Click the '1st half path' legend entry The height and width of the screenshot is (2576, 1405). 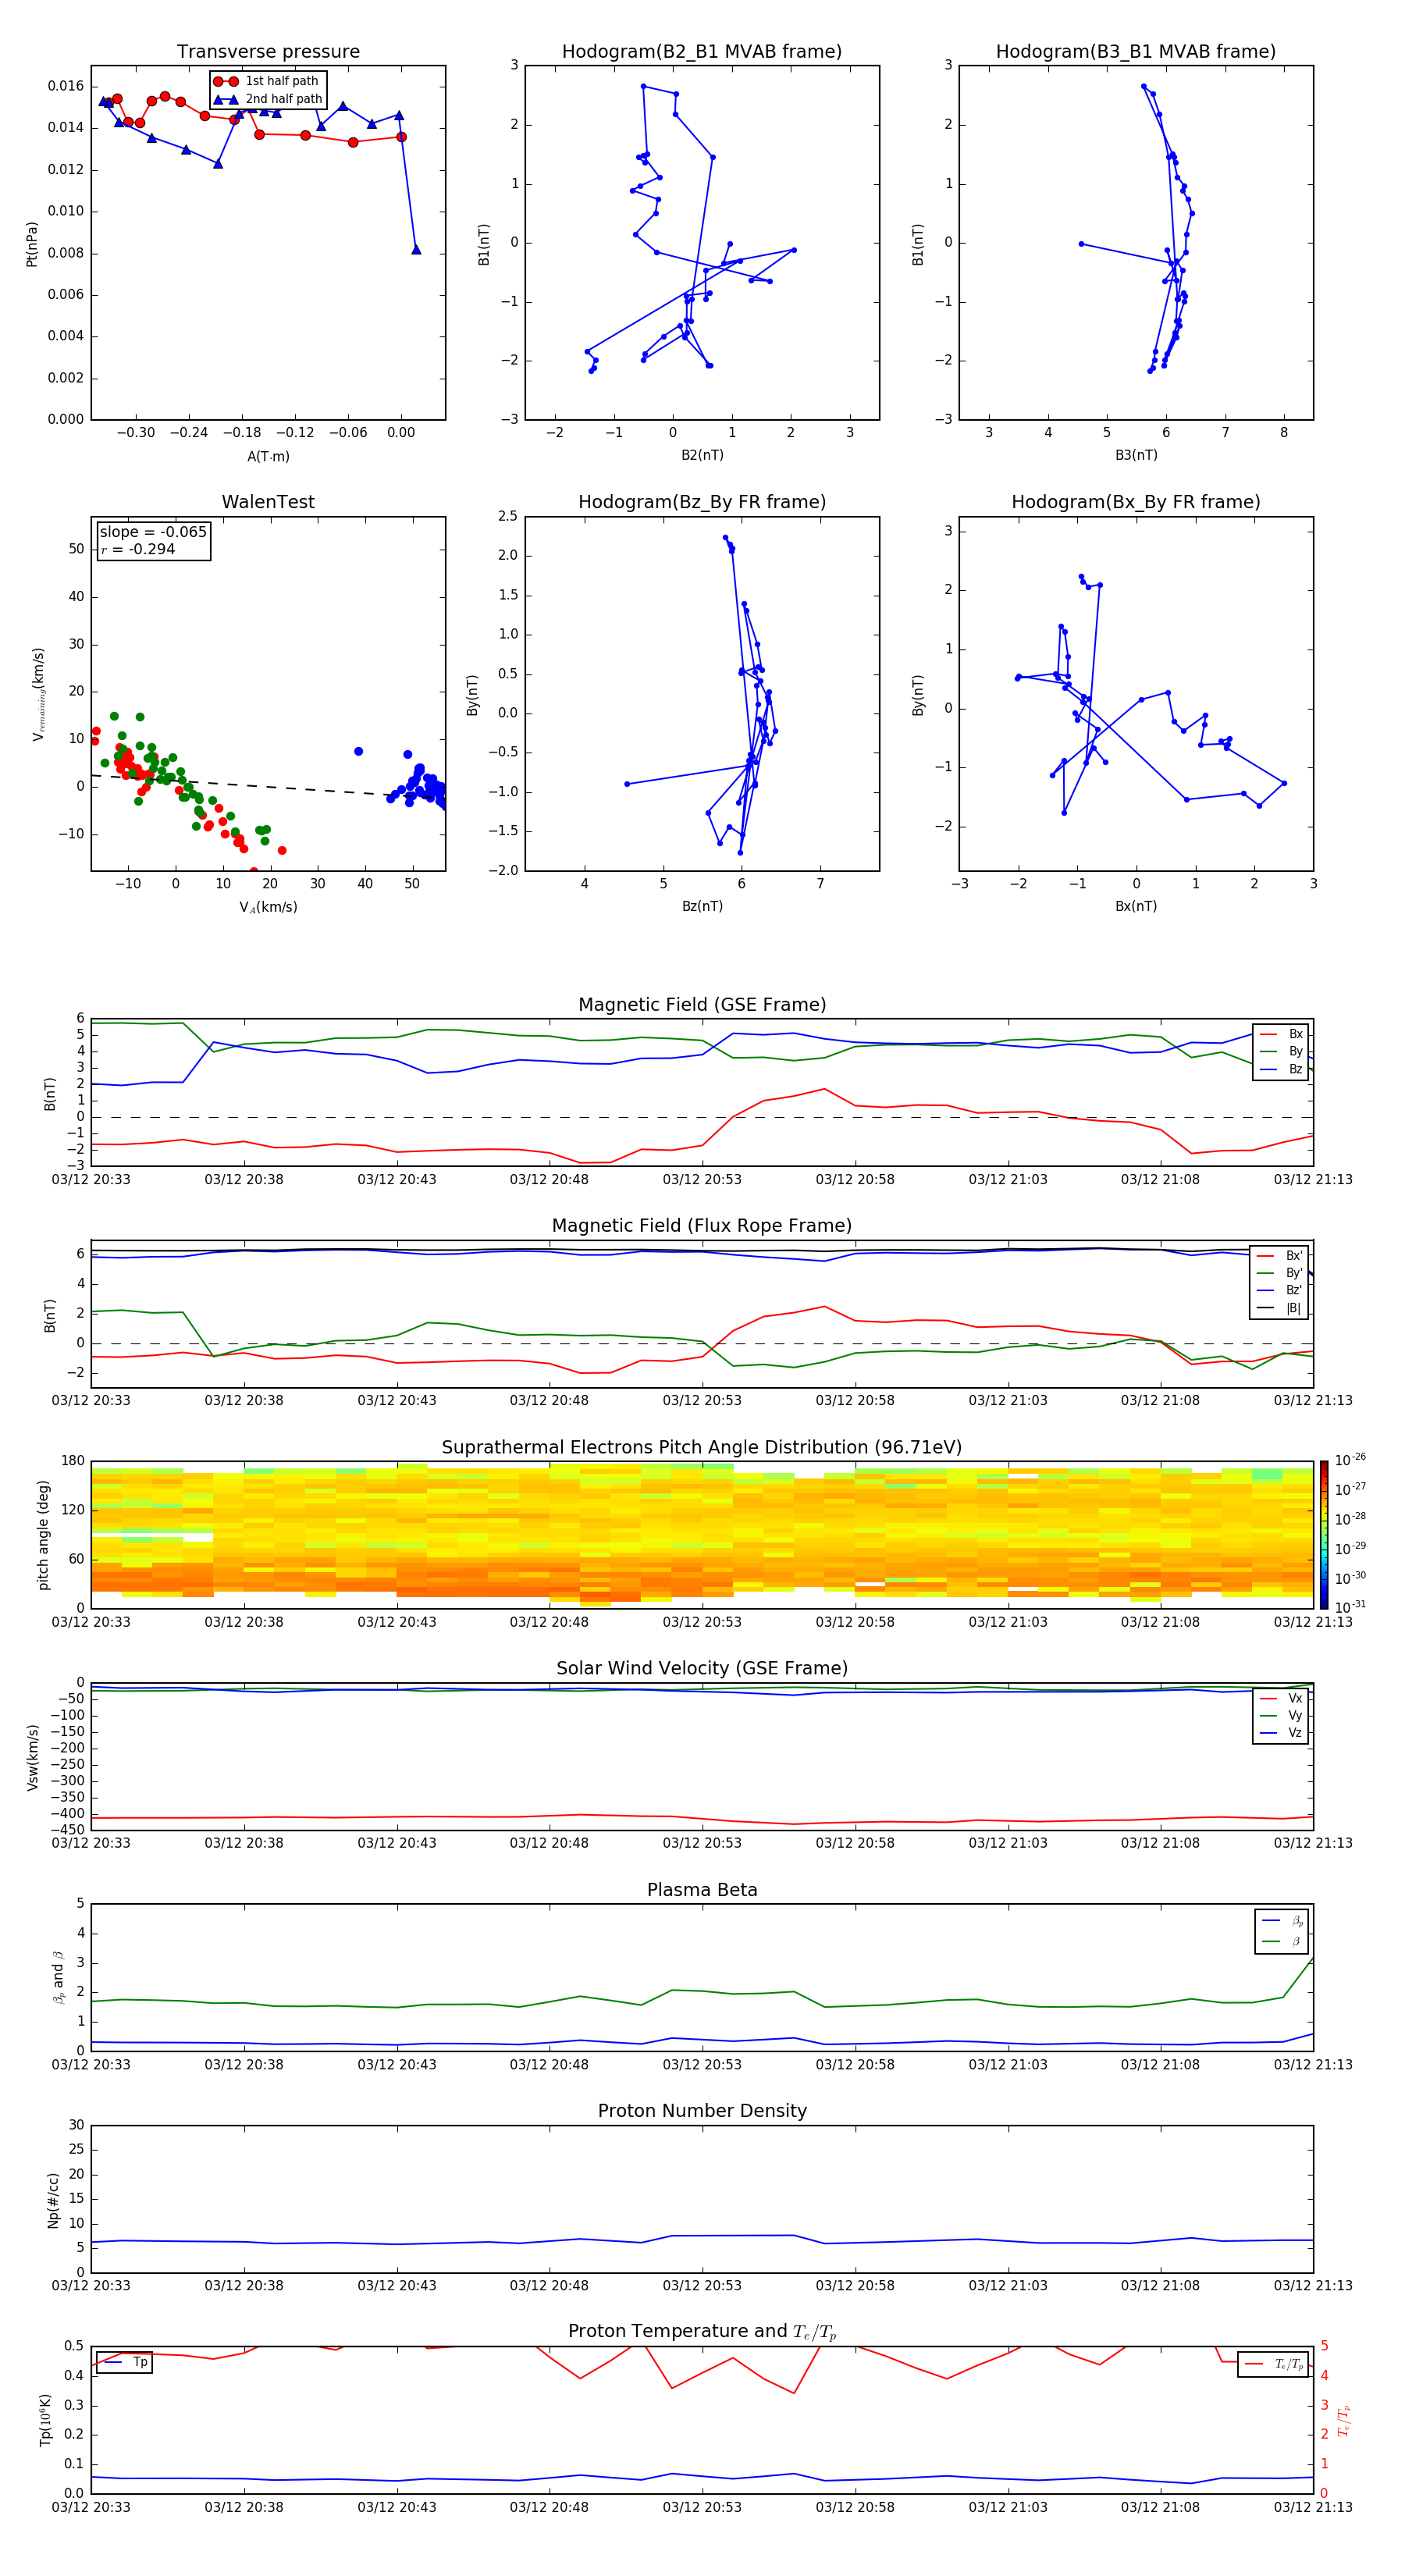pos(266,81)
